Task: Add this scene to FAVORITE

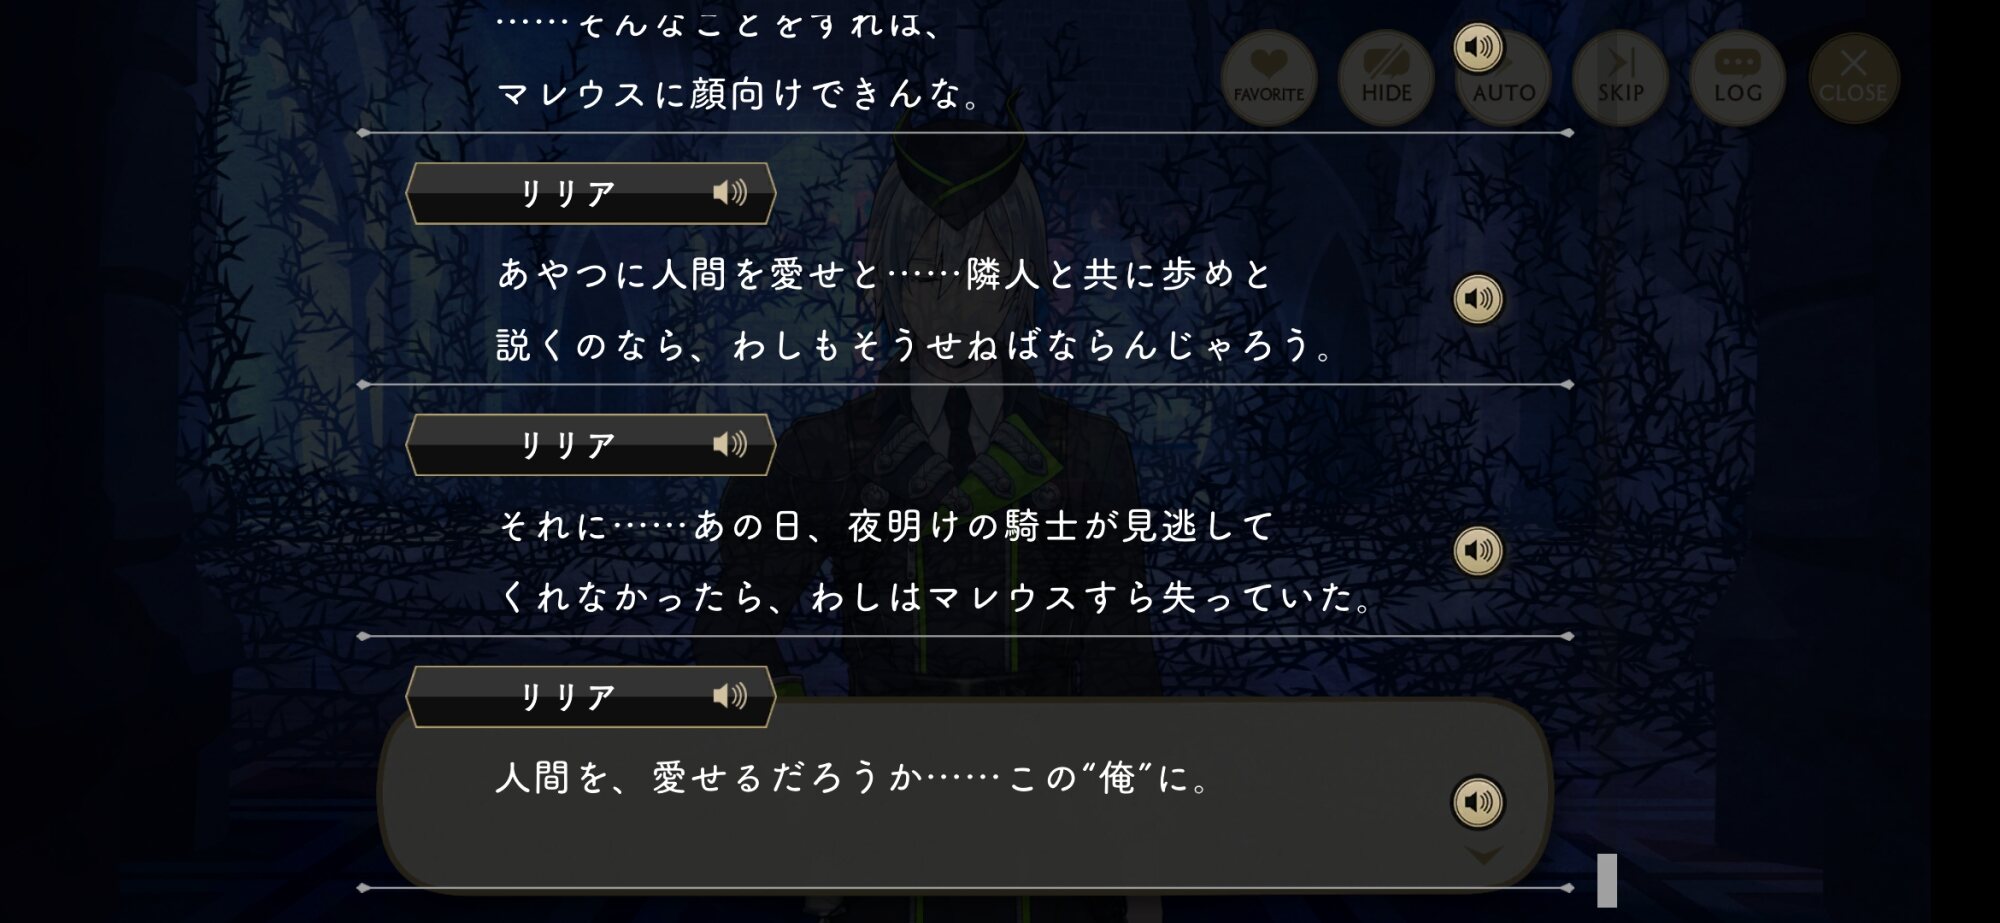Action: point(1268,78)
